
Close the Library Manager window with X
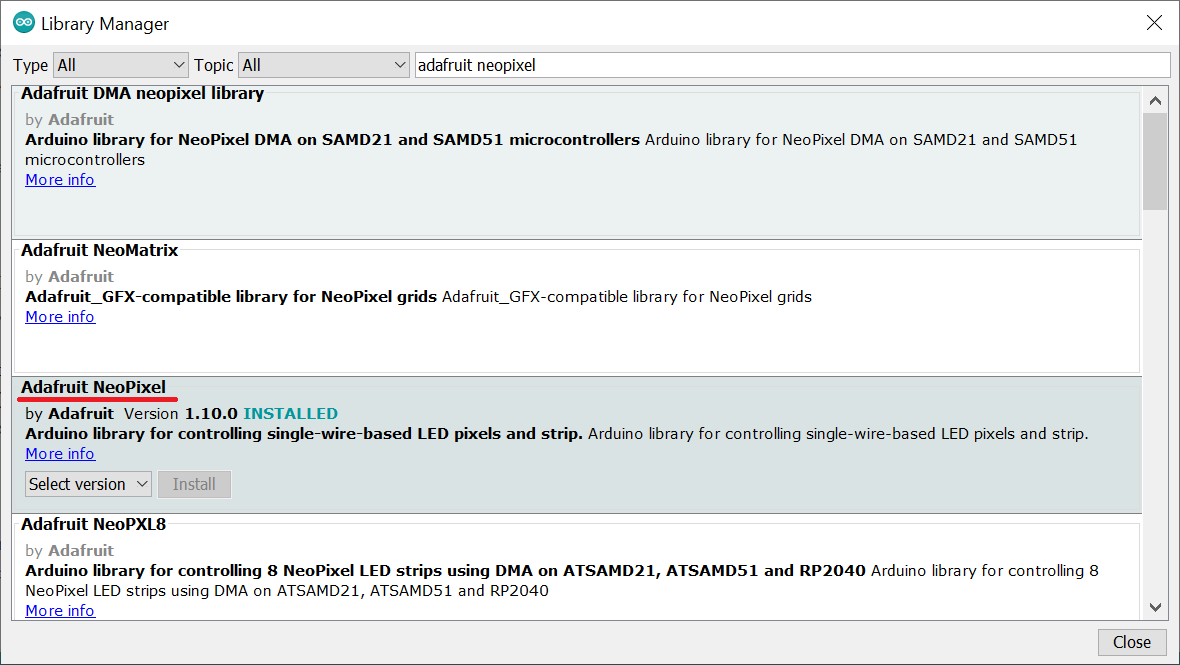pyautogui.click(x=1154, y=23)
